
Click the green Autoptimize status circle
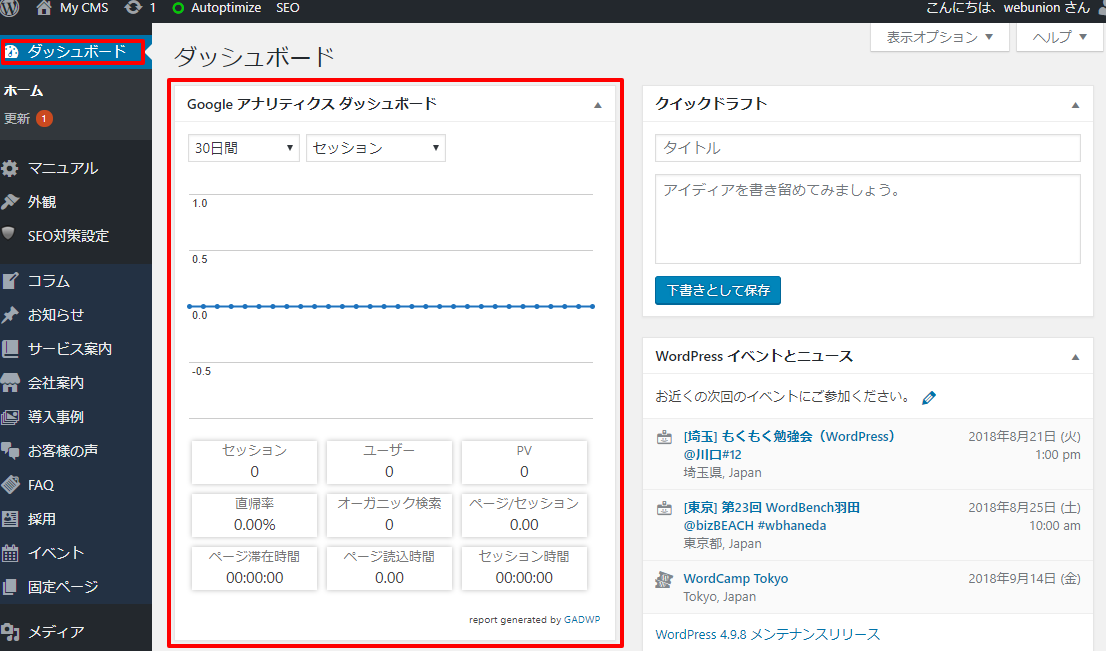(178, 8)
